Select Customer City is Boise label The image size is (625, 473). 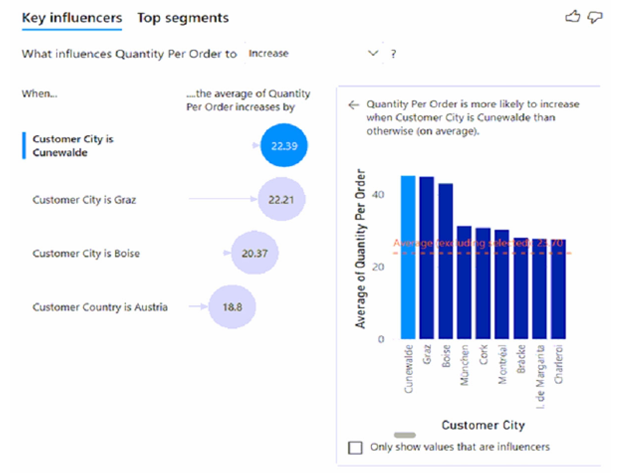point(86,254)
